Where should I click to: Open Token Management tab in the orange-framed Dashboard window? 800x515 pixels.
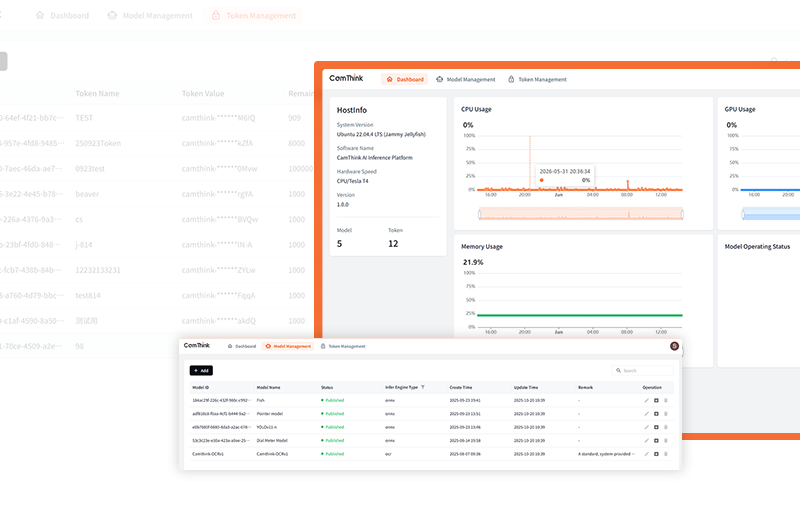(537, 79)
